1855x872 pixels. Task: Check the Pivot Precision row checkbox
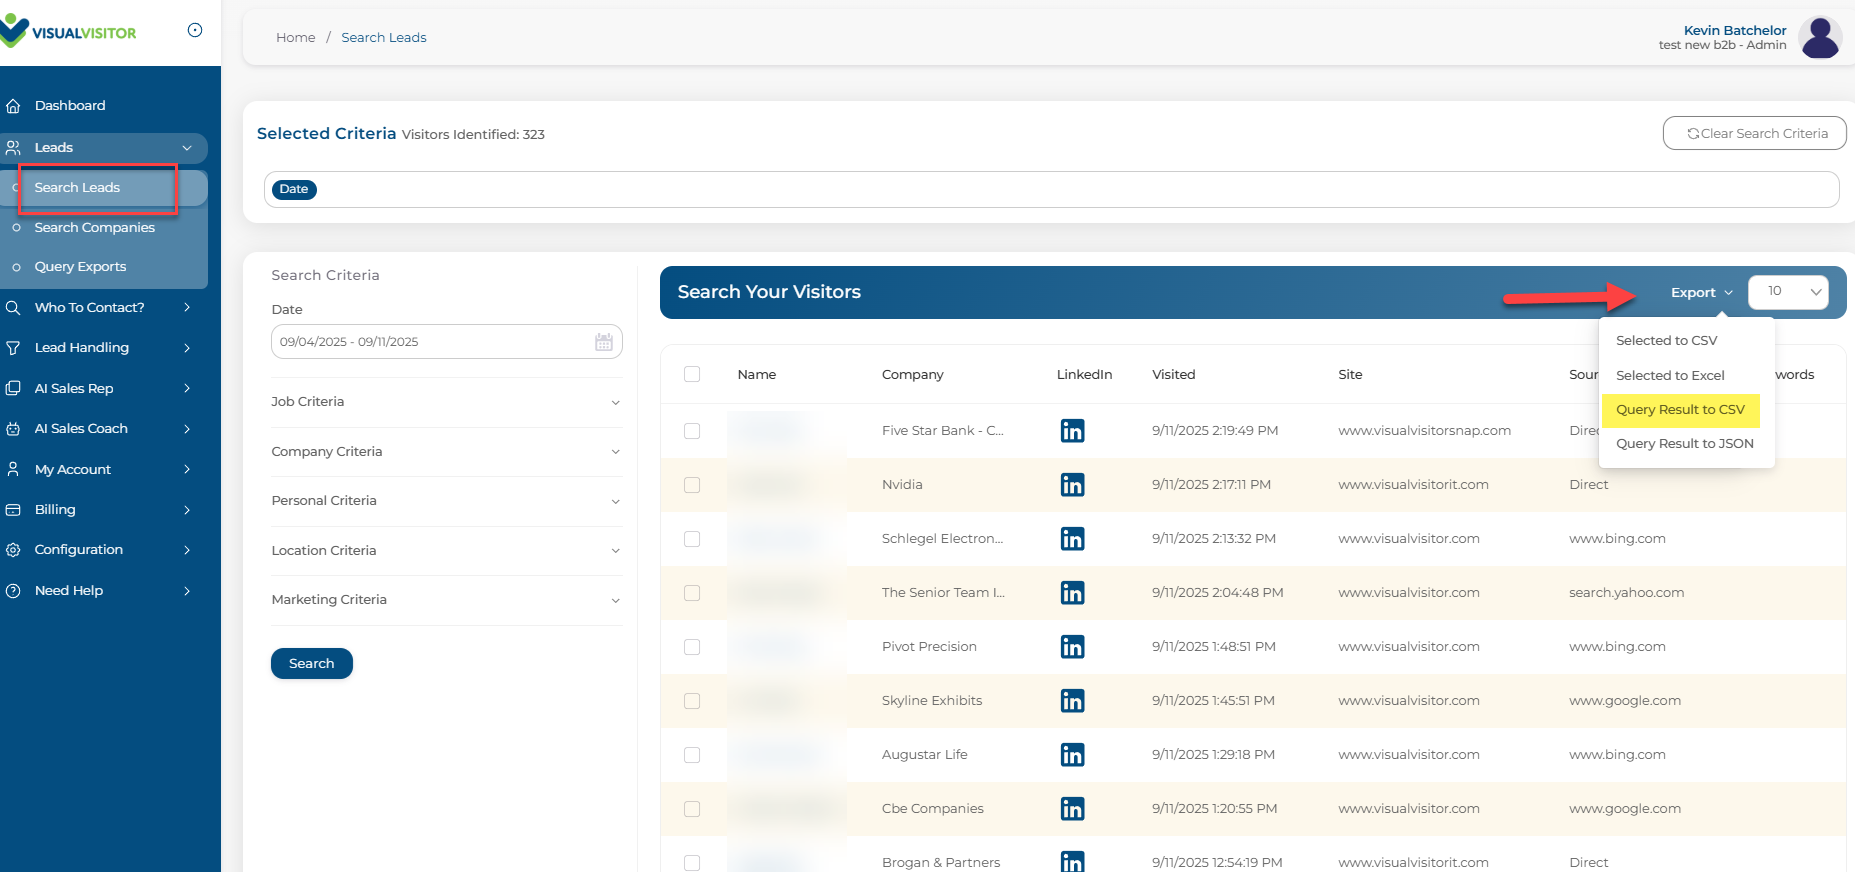click(x=692, y=647)
